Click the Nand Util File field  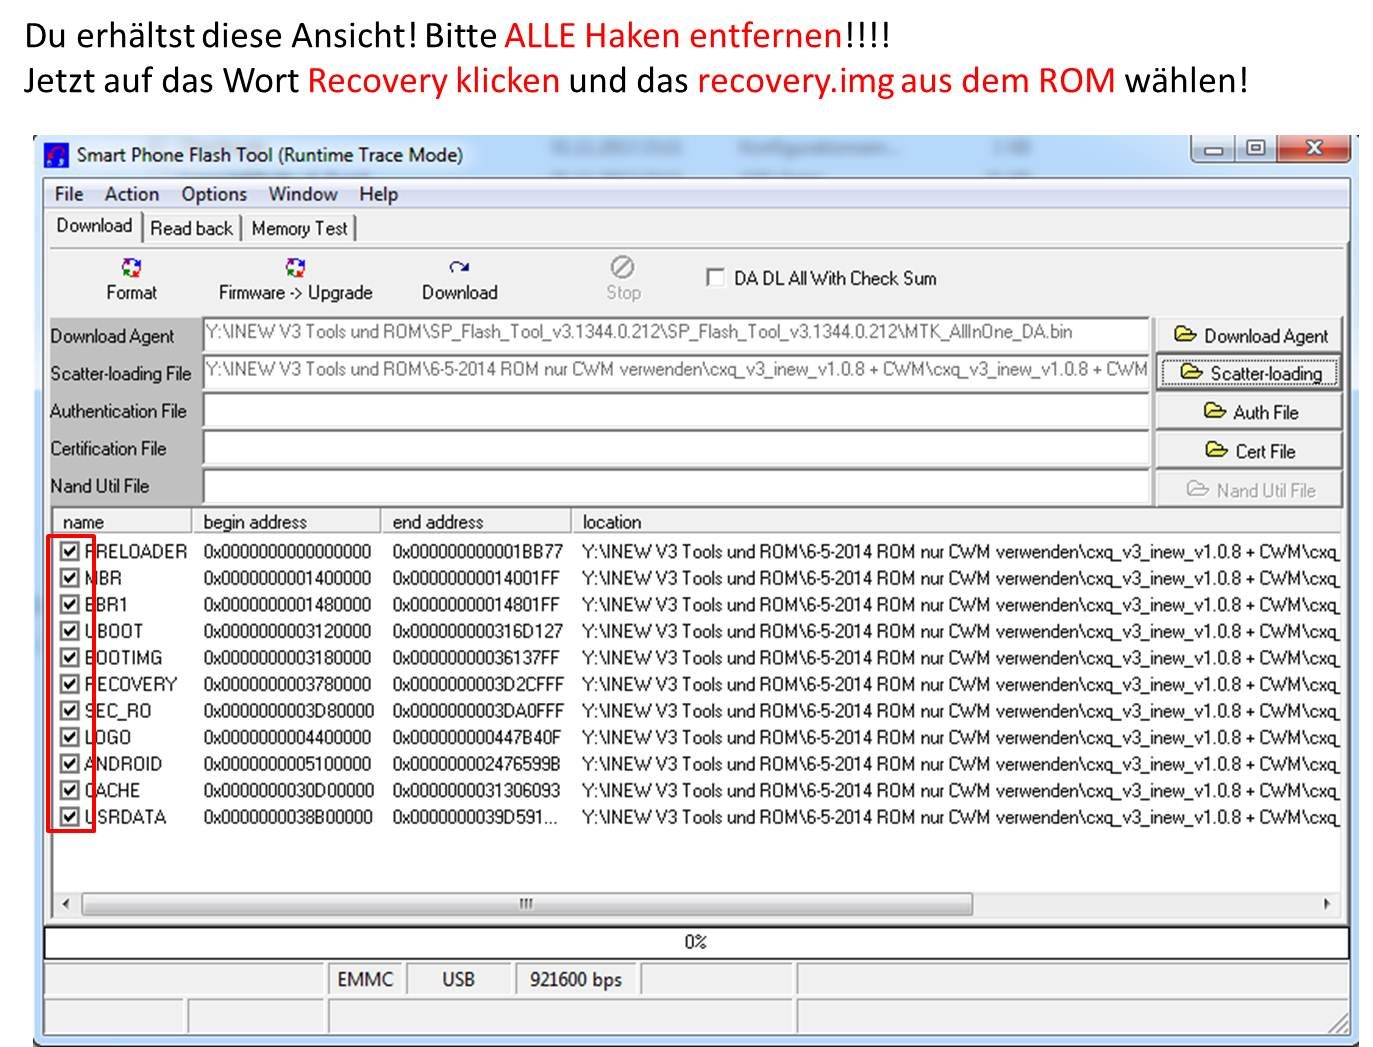[x=676, y=486]
